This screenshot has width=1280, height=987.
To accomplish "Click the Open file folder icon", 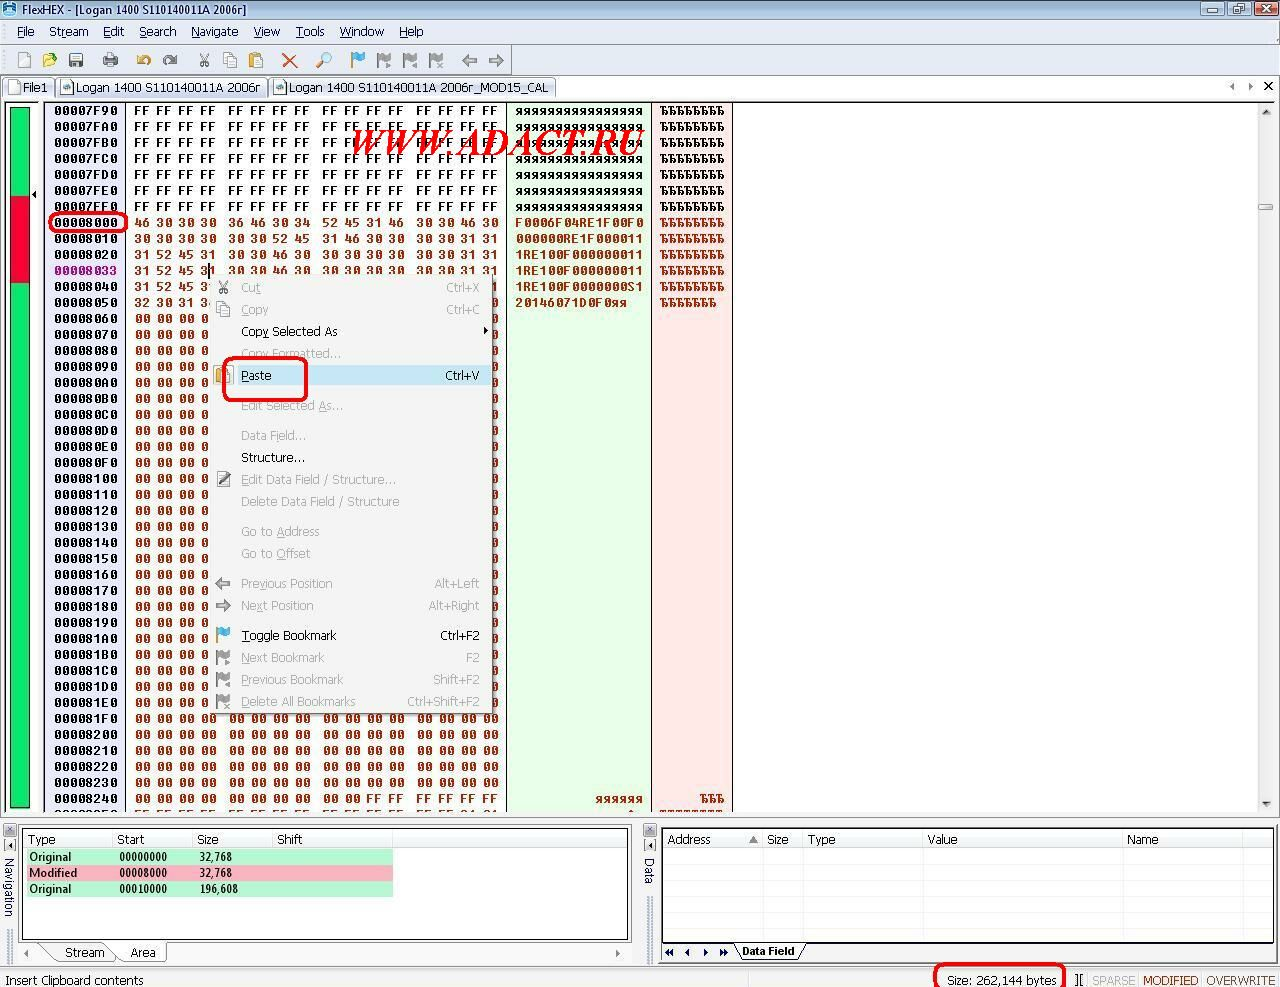I will [x=49, y=60].
